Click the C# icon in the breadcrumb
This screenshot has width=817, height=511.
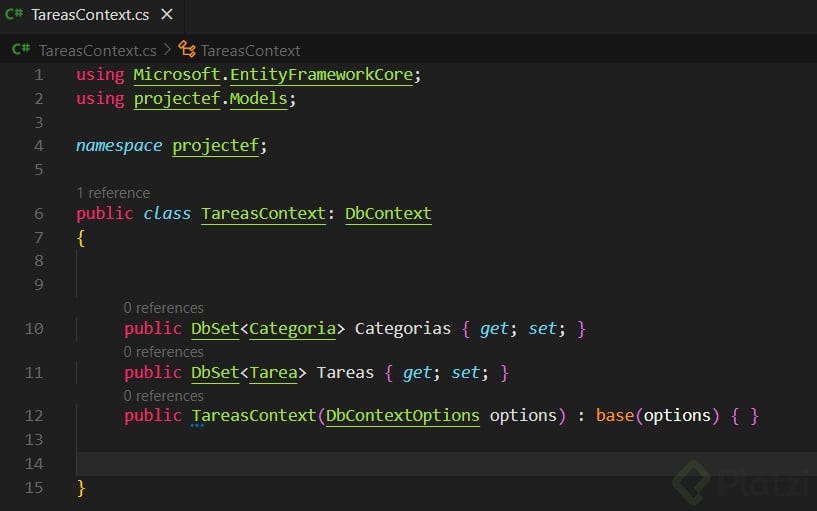click(21, 50)
